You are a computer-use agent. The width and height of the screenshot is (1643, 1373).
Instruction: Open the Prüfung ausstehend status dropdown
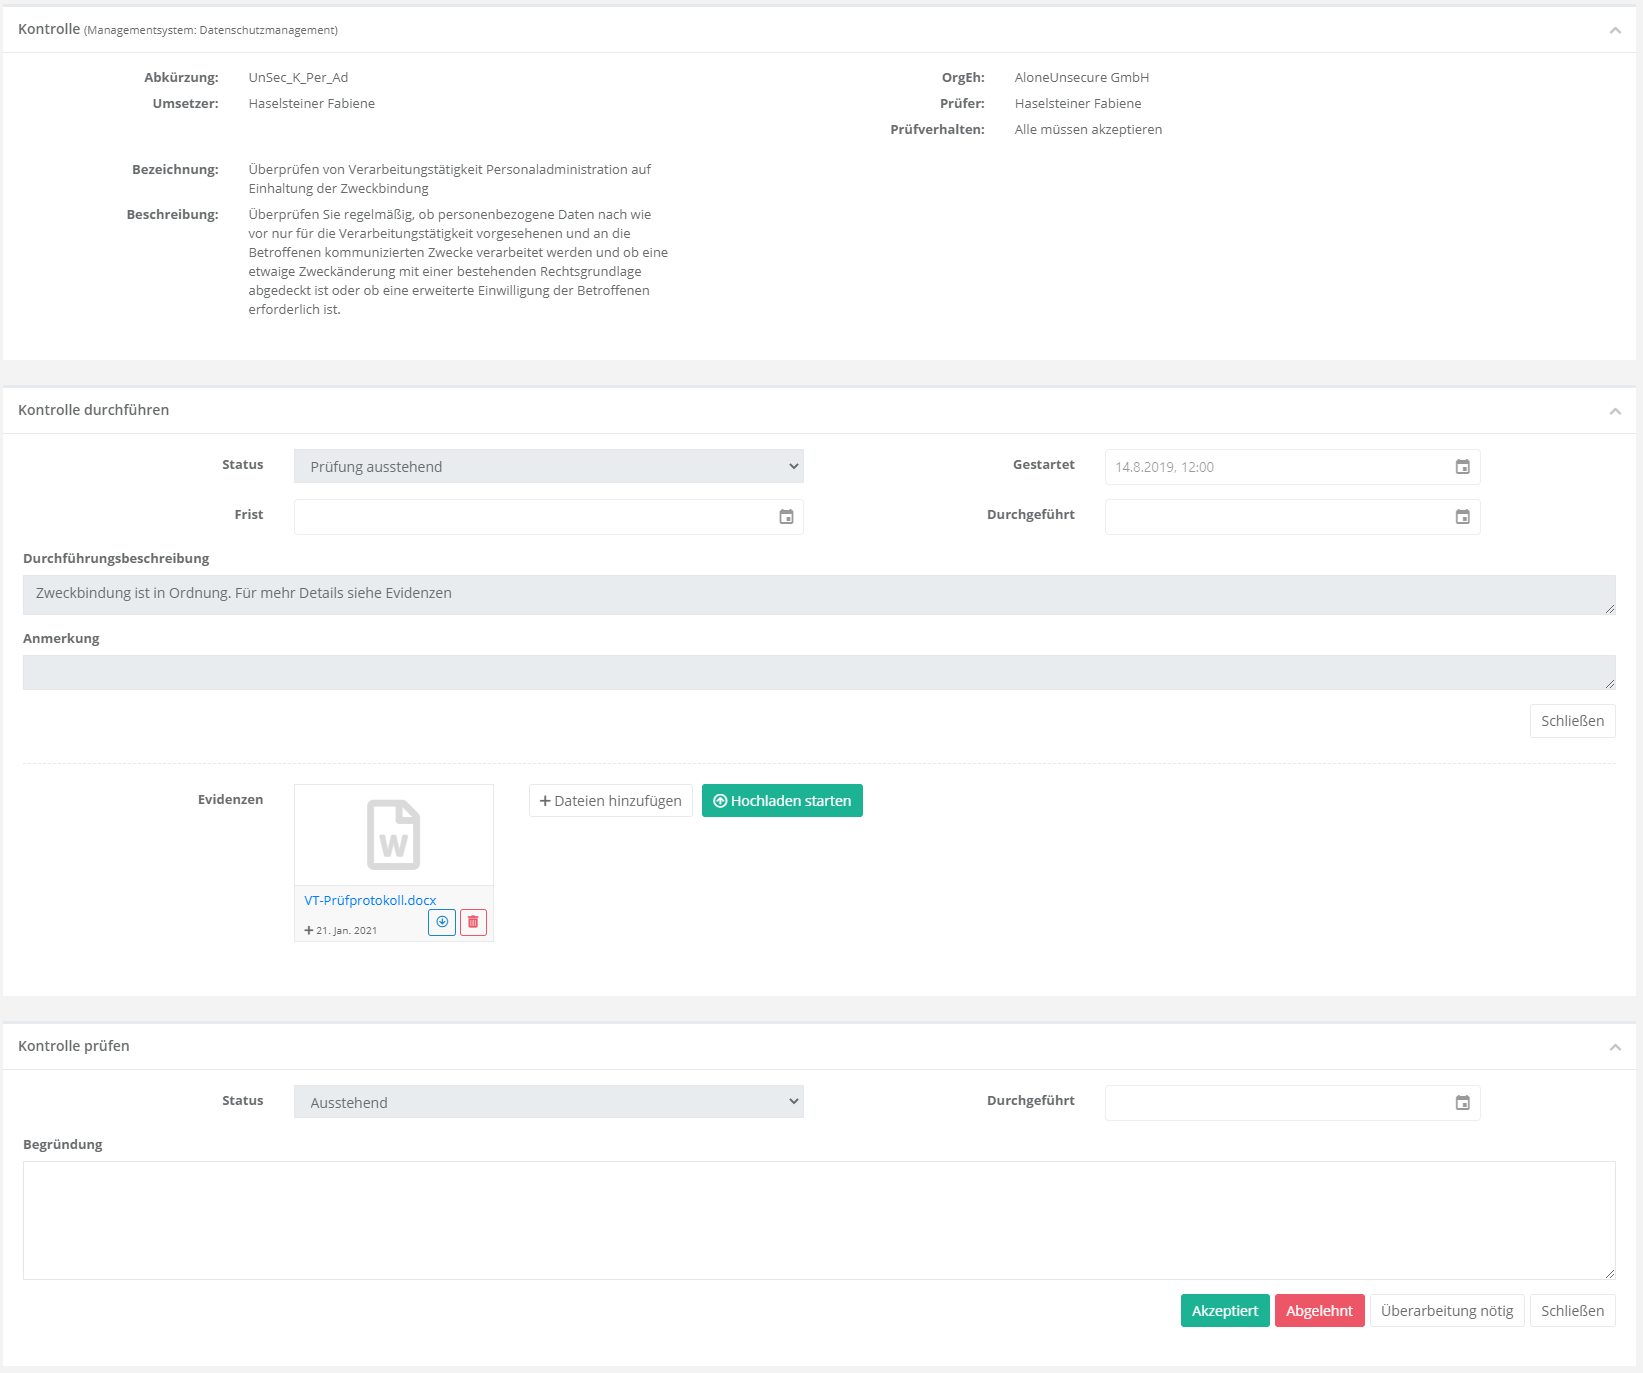tap(548, 467)
